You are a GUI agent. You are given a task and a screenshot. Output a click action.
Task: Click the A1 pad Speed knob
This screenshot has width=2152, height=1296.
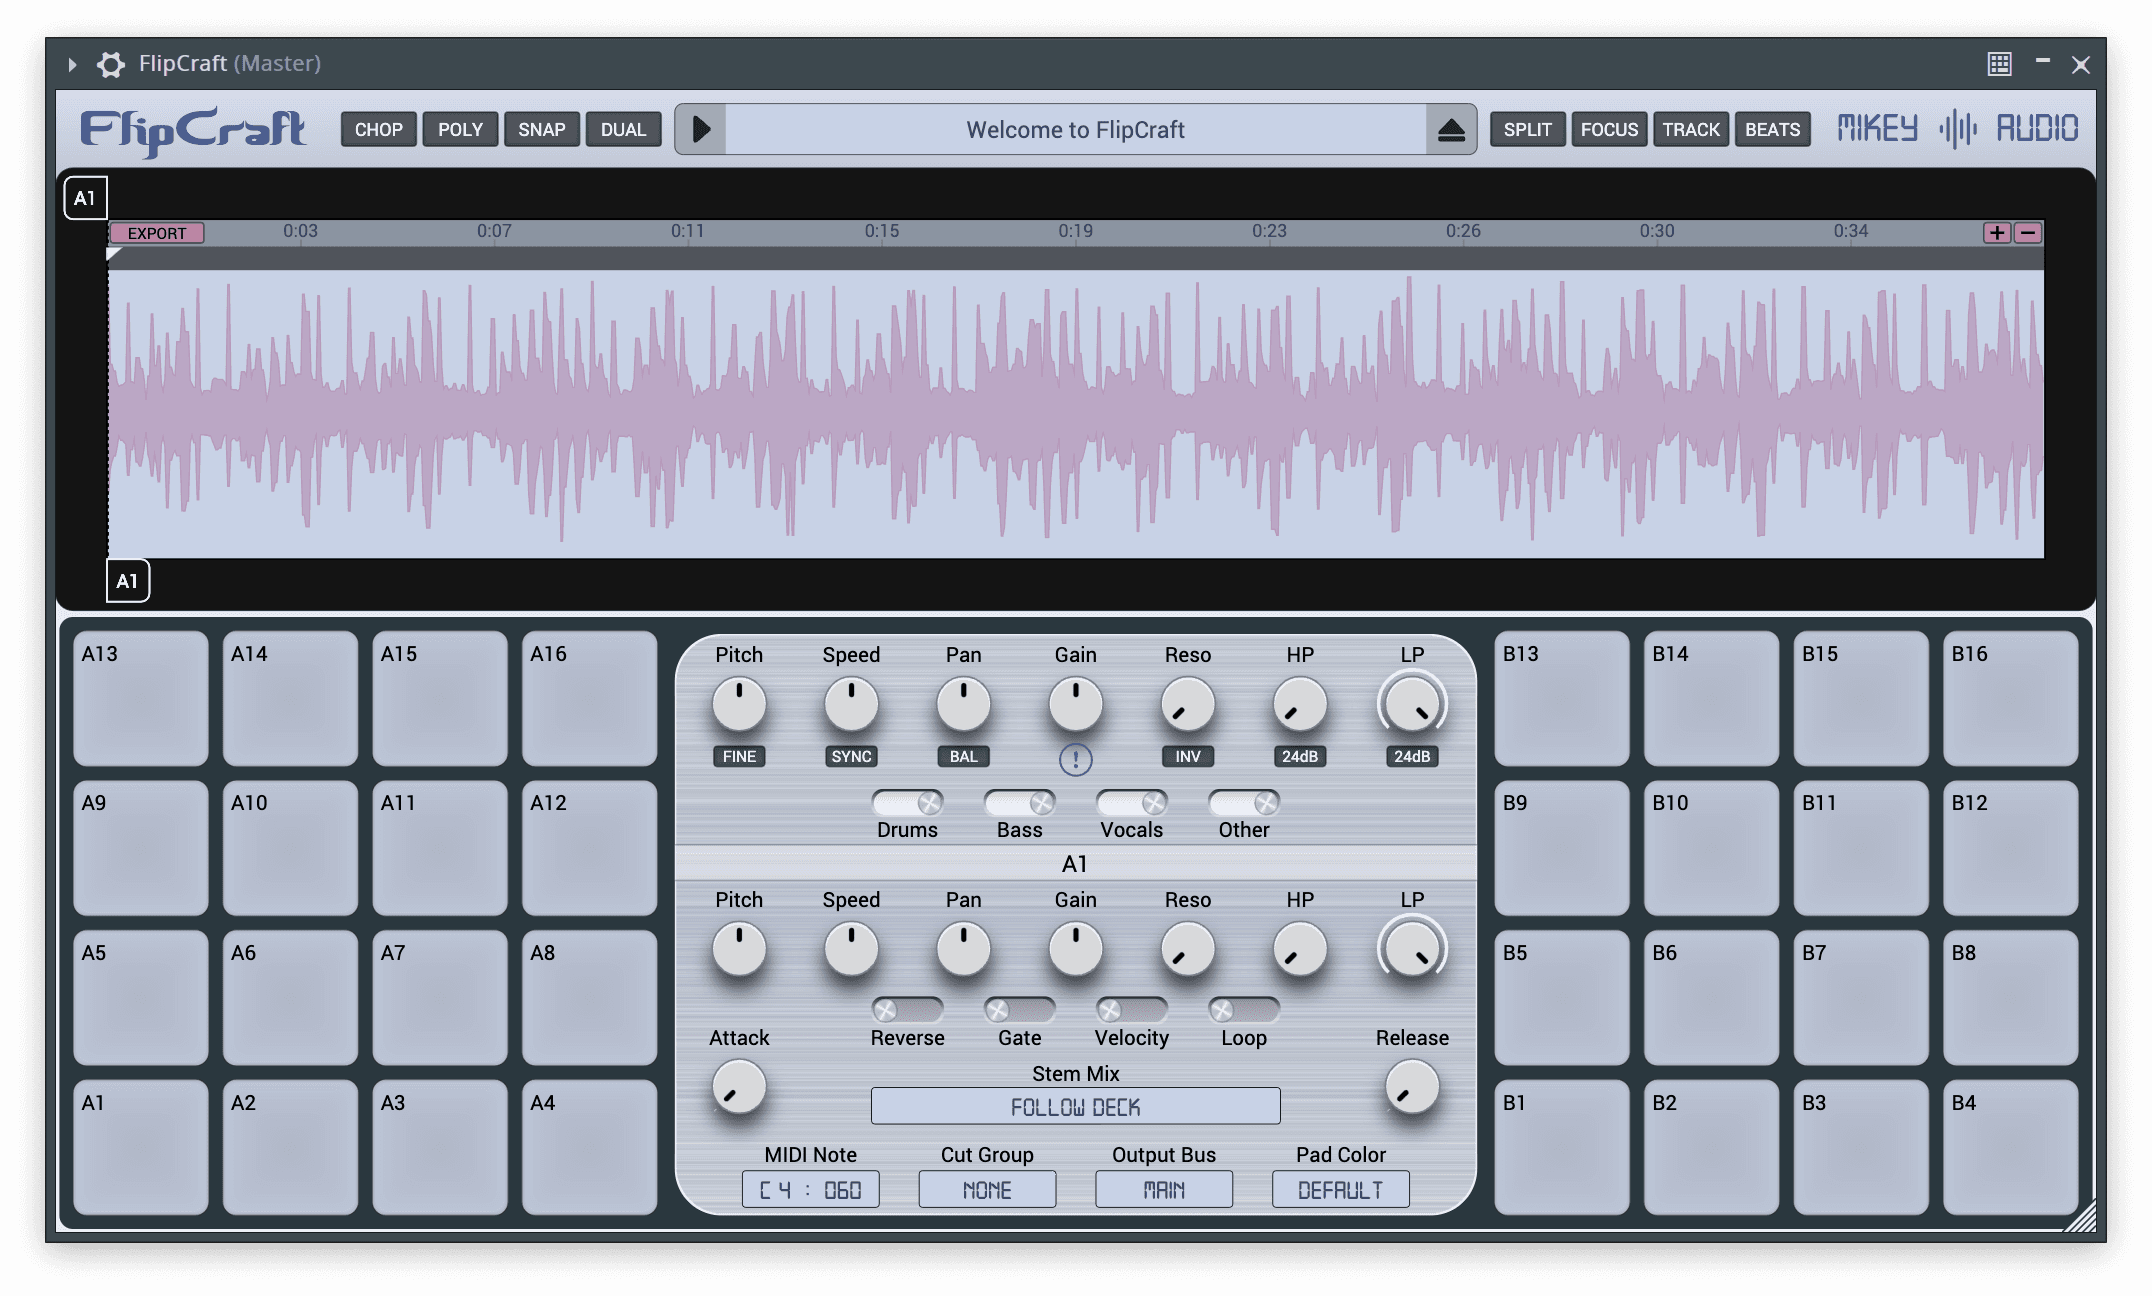click(851, 949)
